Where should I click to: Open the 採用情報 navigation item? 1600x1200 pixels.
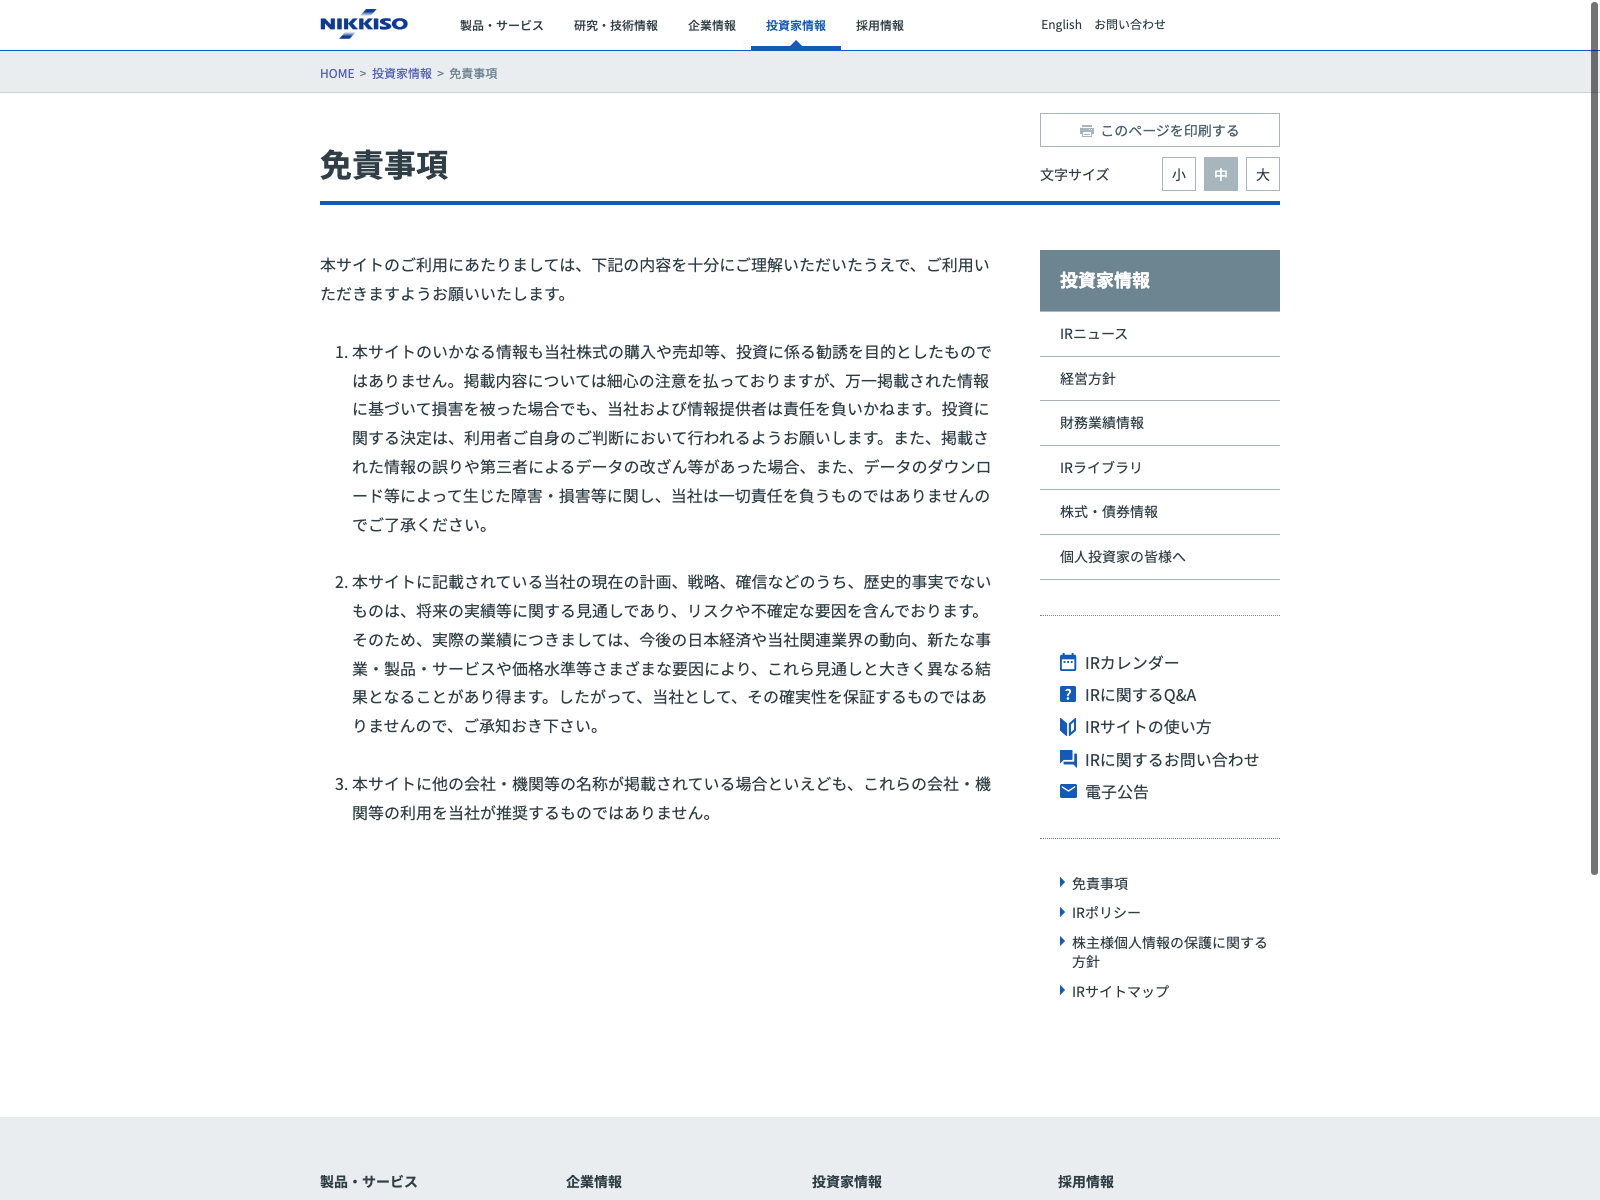coord(880,26)
